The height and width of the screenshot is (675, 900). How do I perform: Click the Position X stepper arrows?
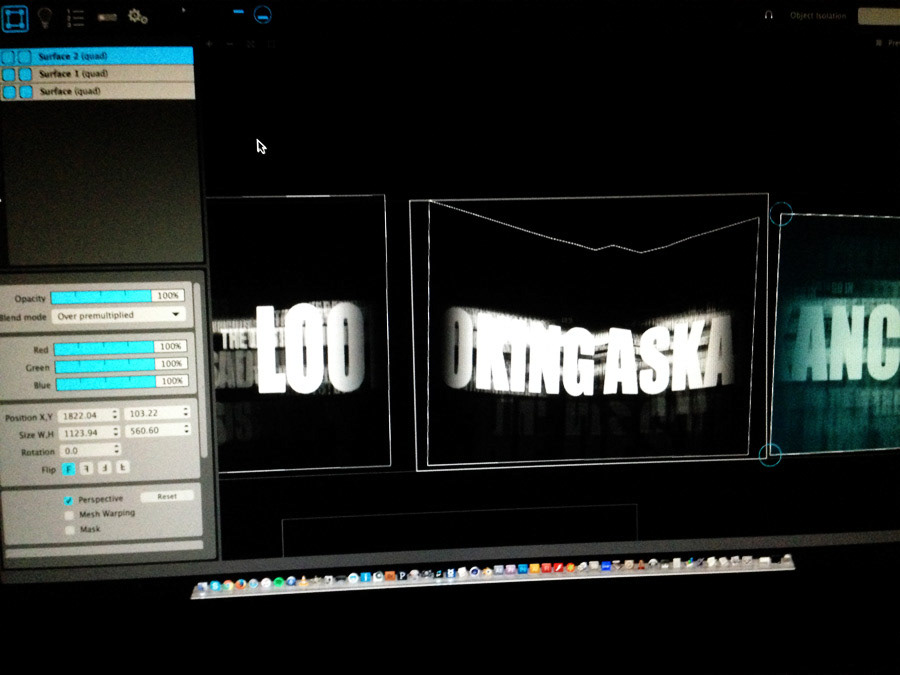115,414
